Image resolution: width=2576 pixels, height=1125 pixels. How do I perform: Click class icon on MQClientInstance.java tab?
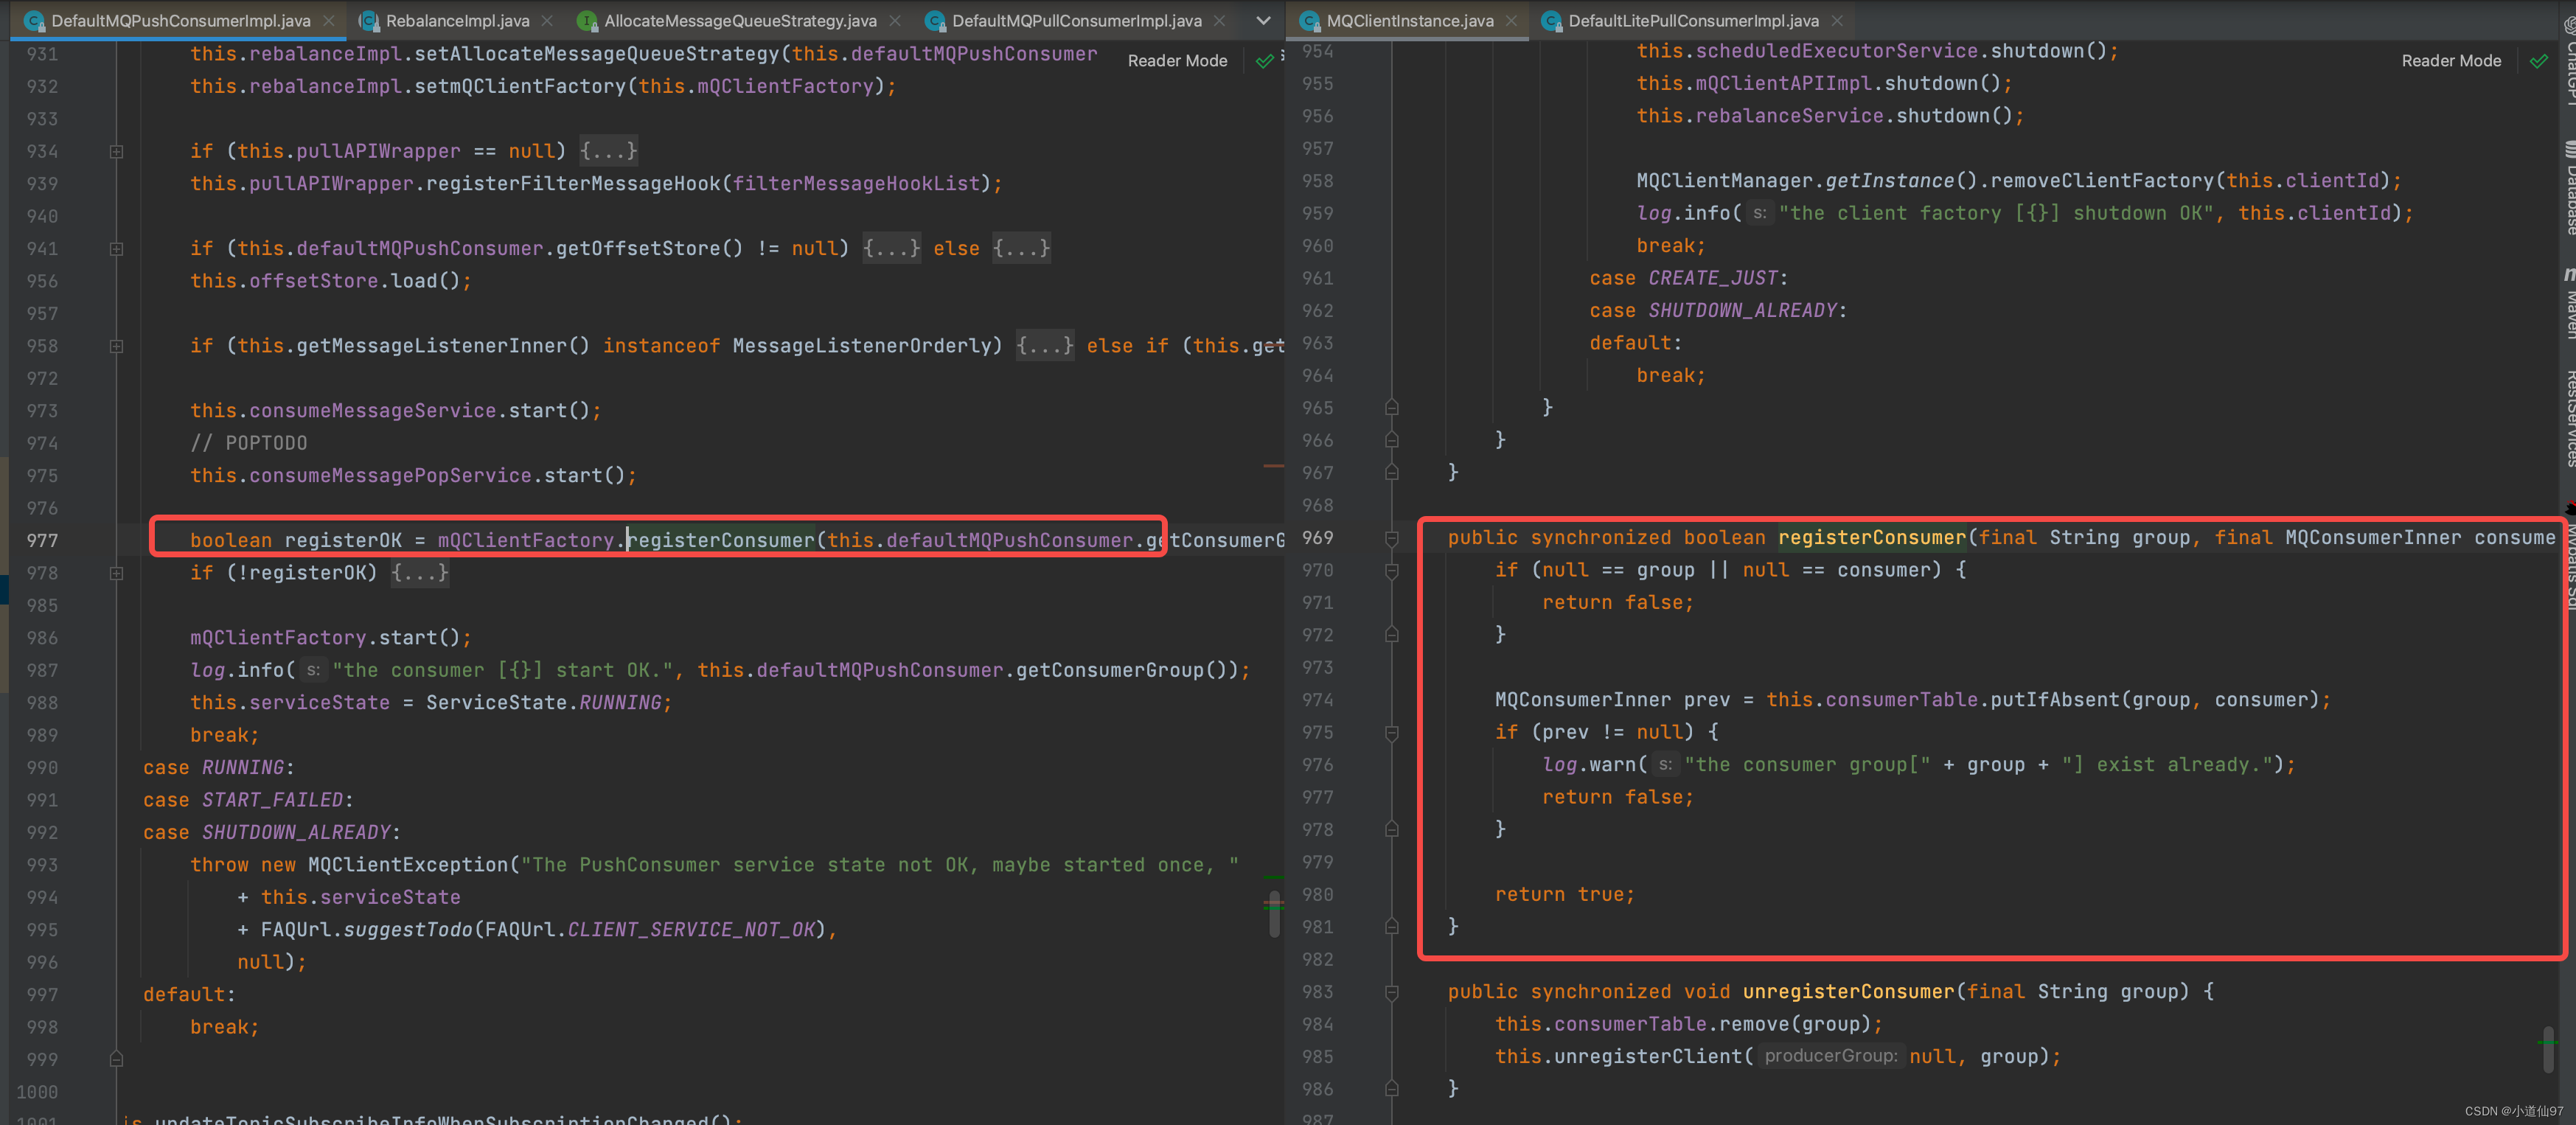tap(1310, 20)
